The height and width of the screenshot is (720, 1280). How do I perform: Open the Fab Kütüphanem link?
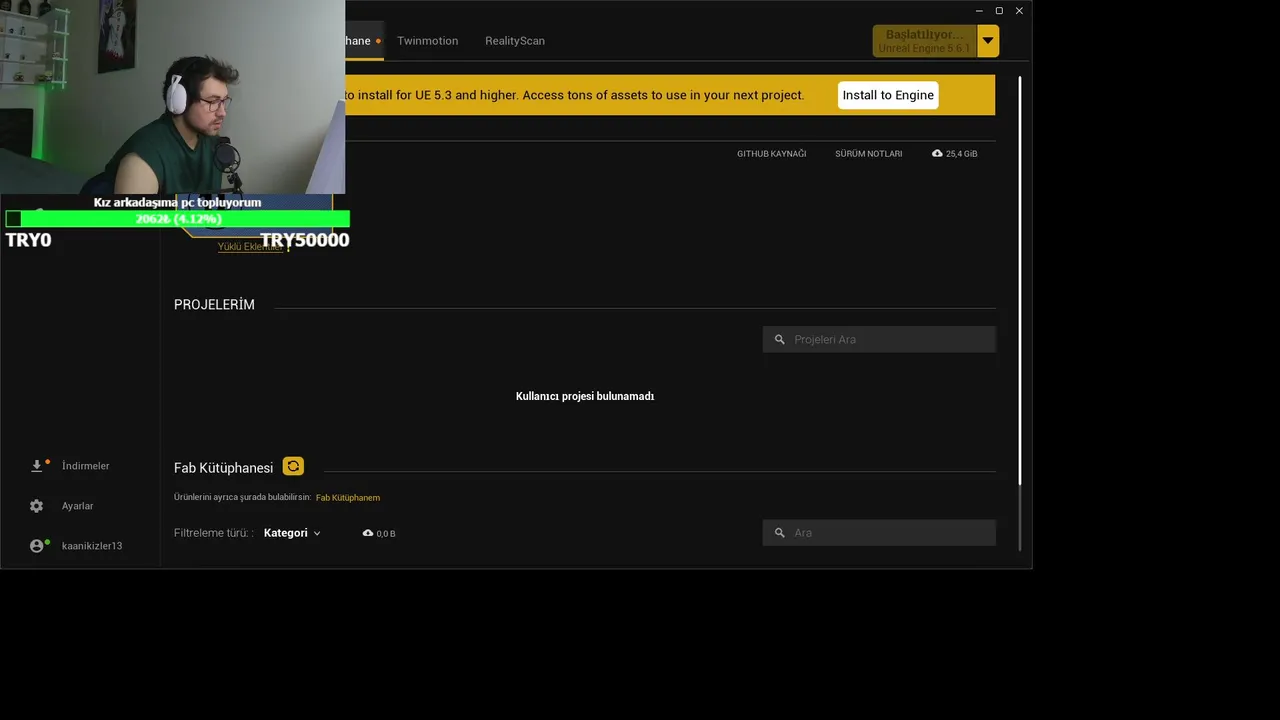coord(348,497)
